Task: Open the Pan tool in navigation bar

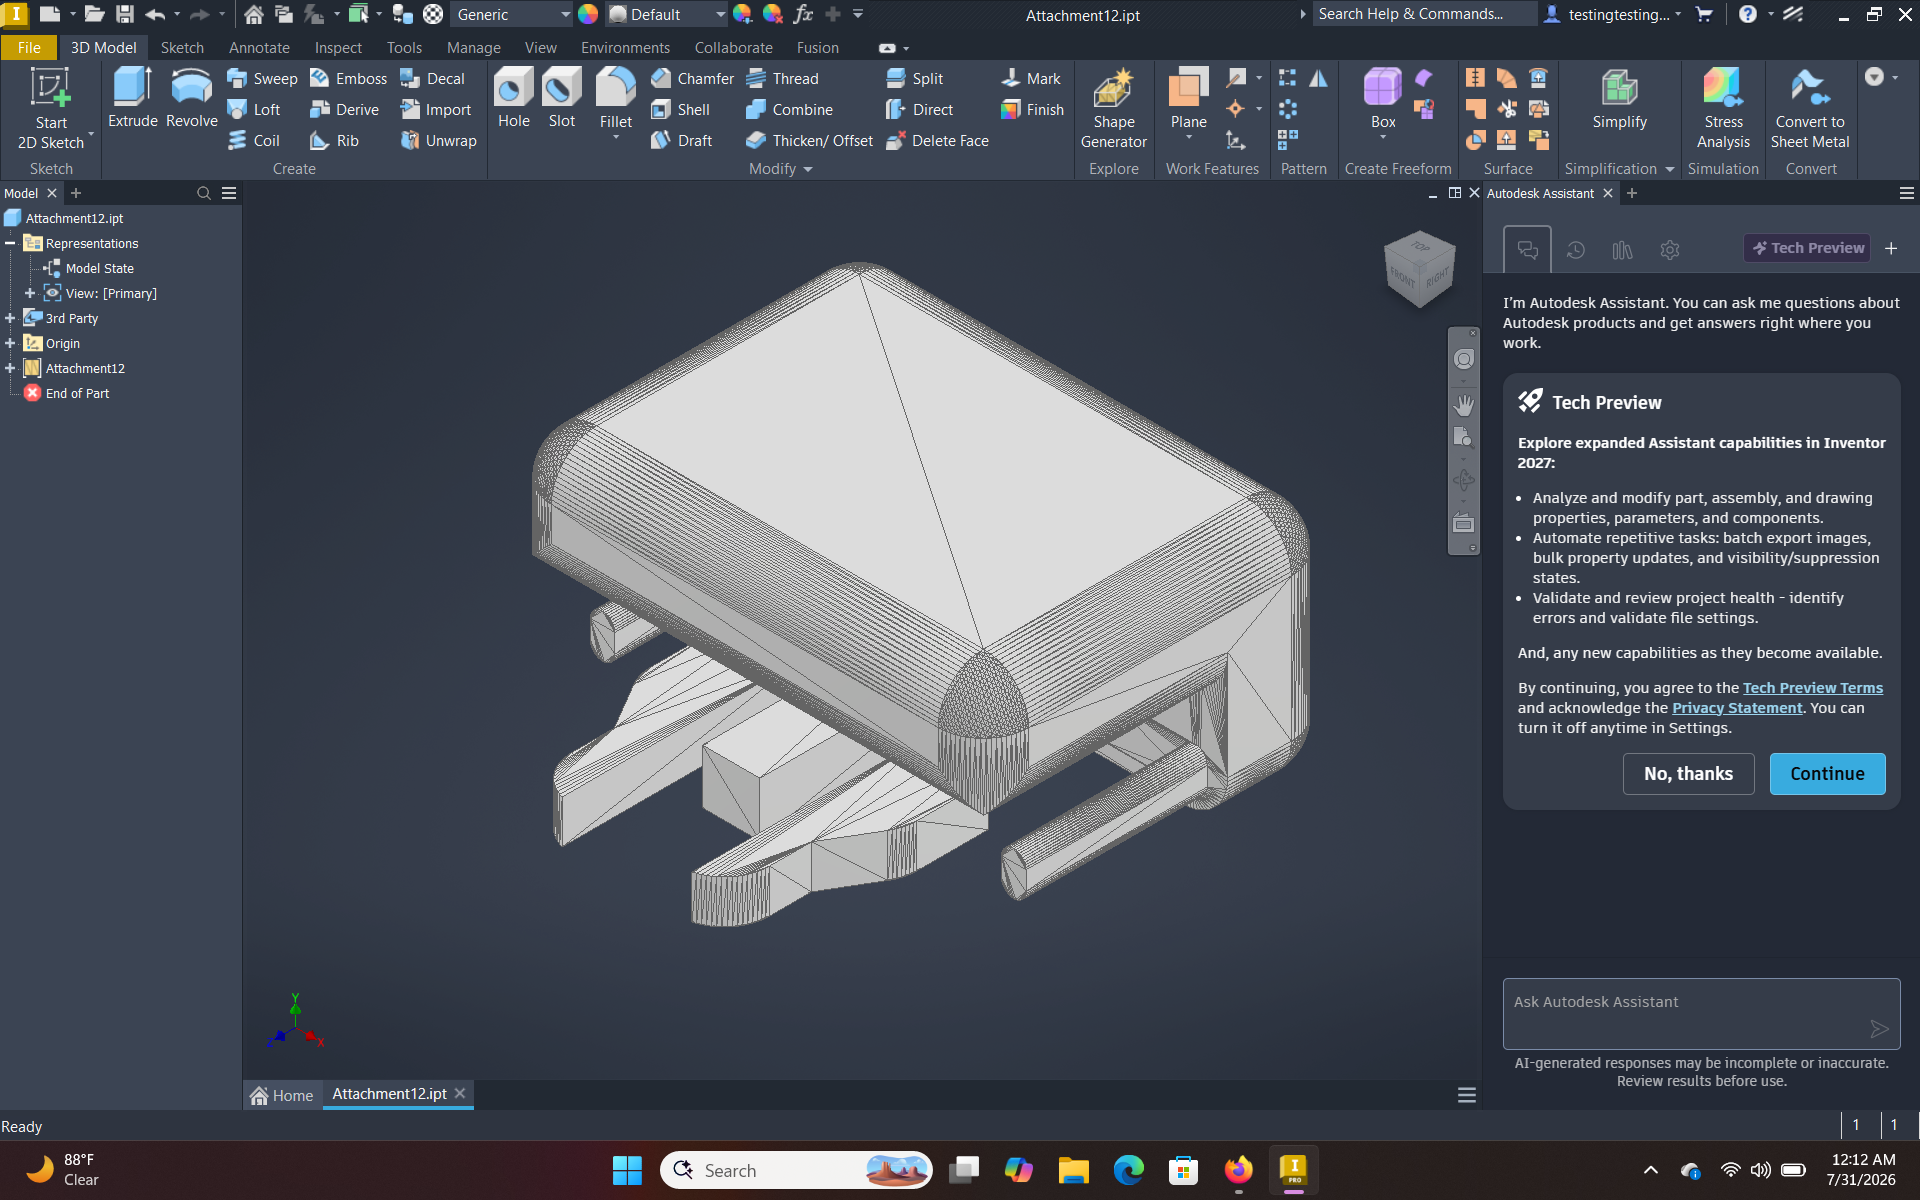Action: (1464, 405)
